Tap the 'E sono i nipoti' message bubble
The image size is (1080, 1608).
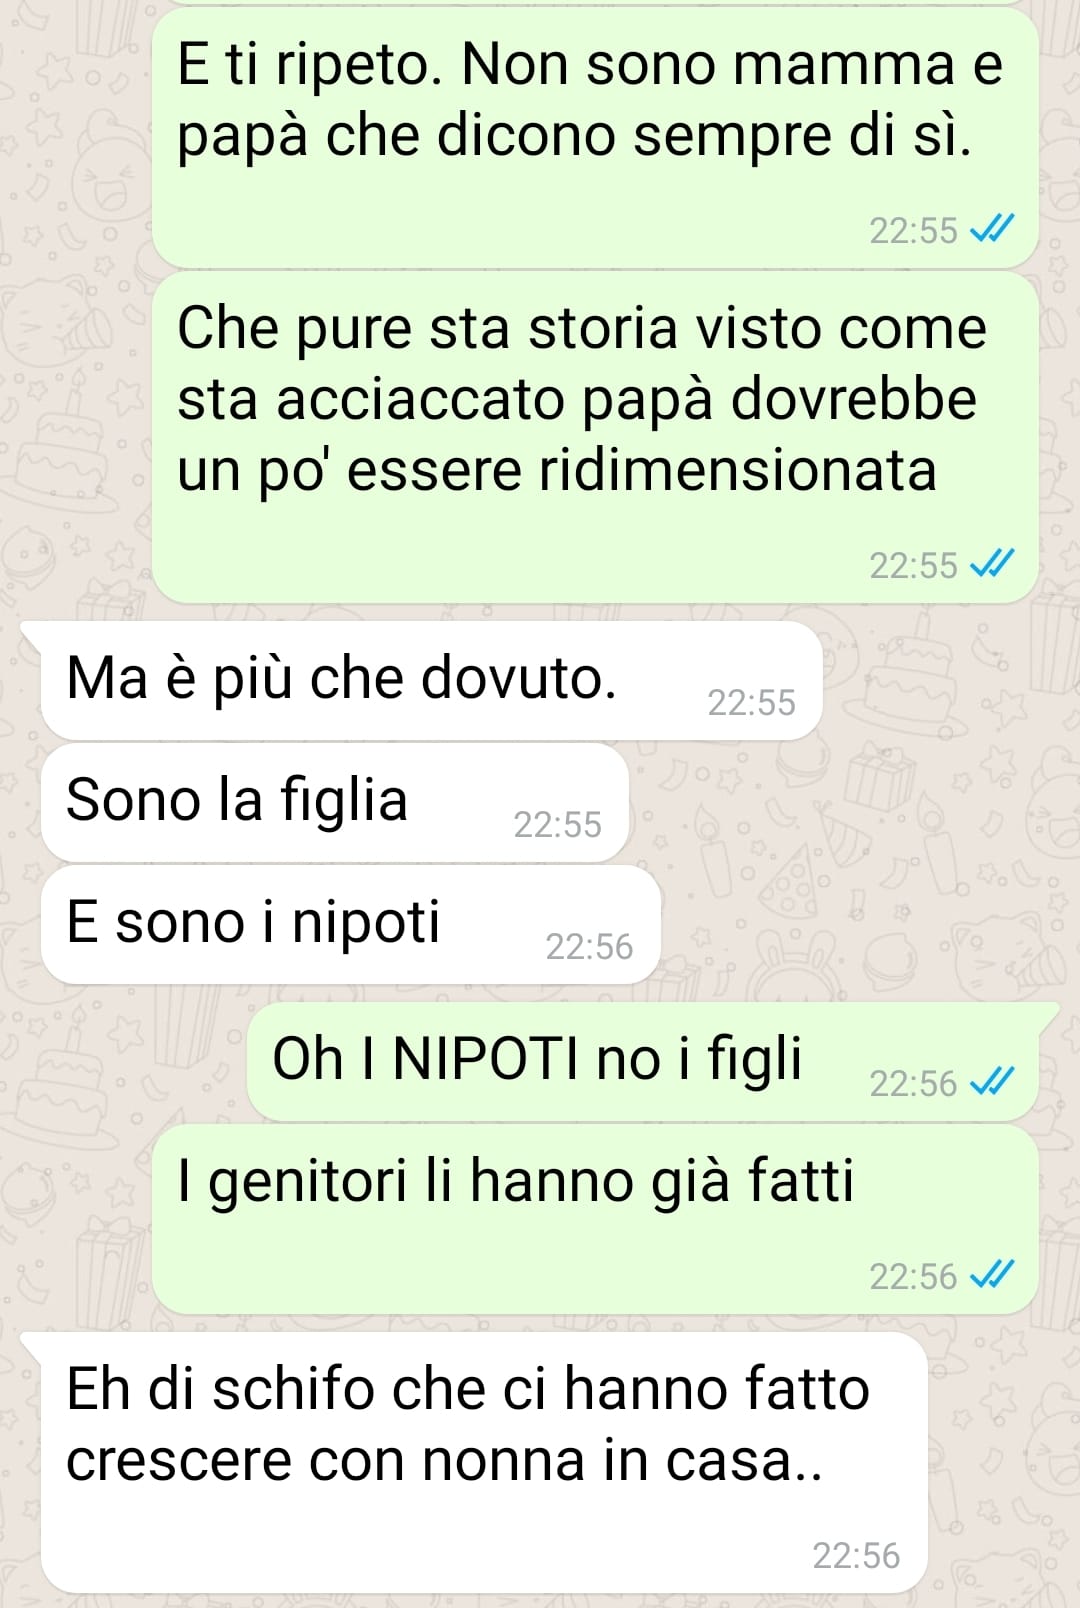[x=350, y=925]
